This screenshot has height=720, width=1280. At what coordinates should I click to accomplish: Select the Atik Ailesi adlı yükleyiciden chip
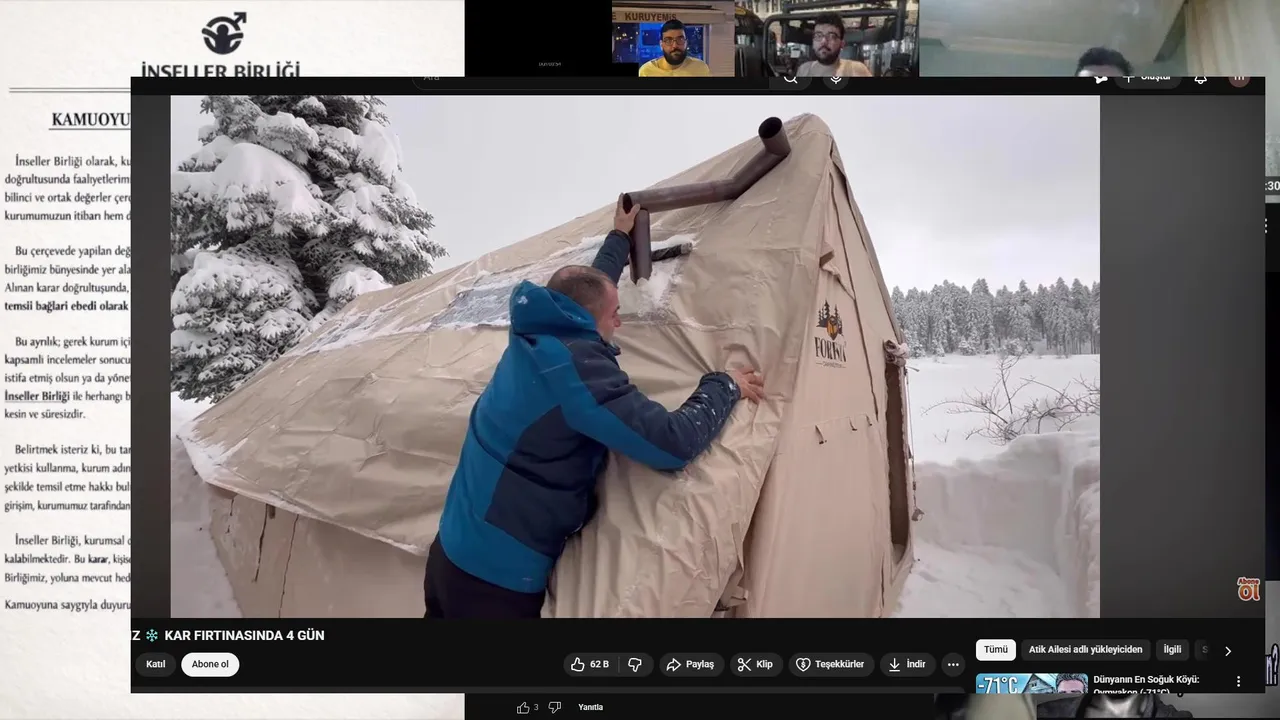pos(1085,650)
